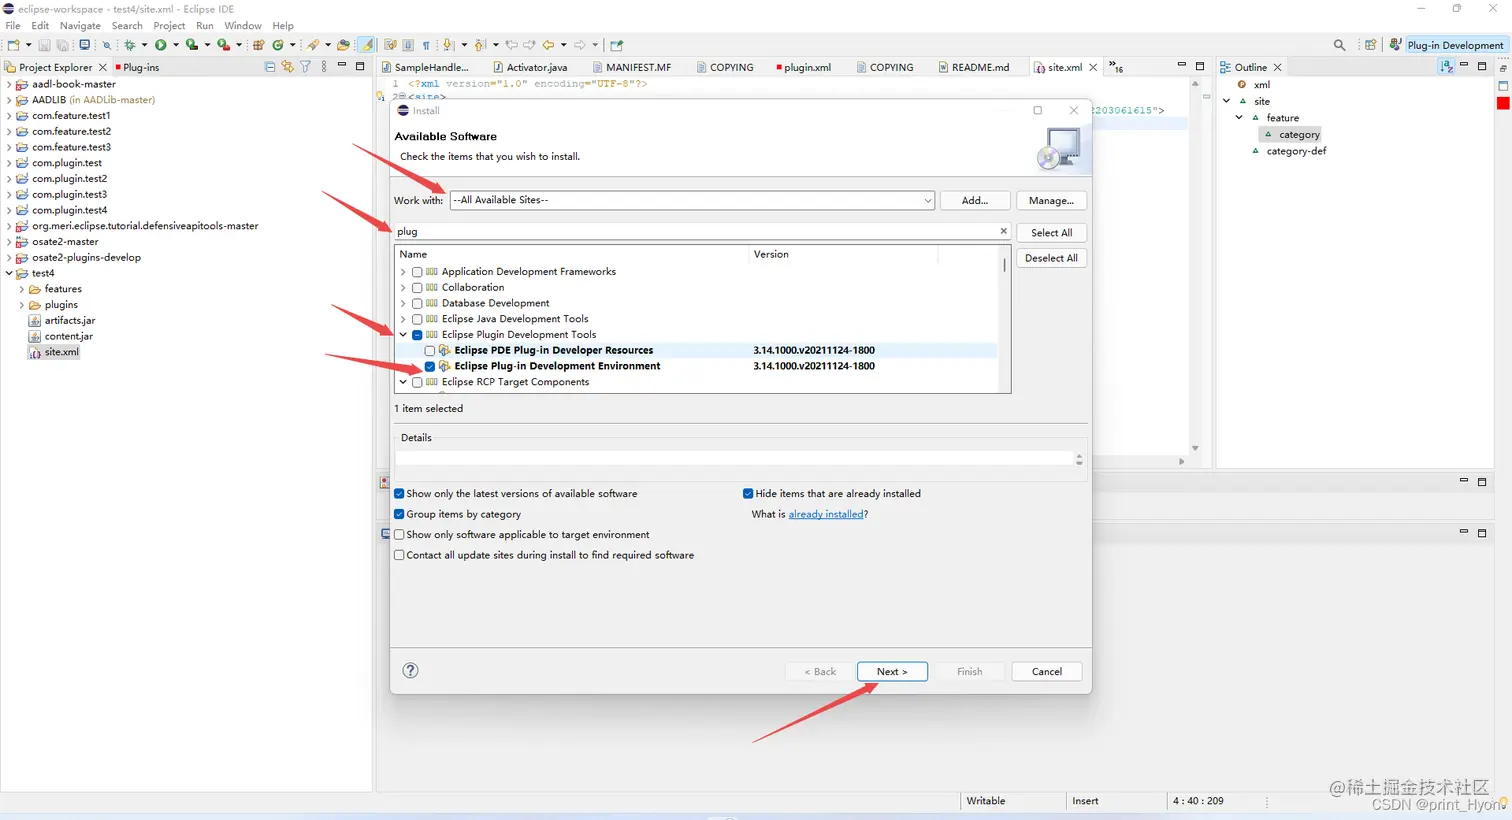Open the Run button dropdown arrow
Screen dimensions: 1512x820
(176, 45)
